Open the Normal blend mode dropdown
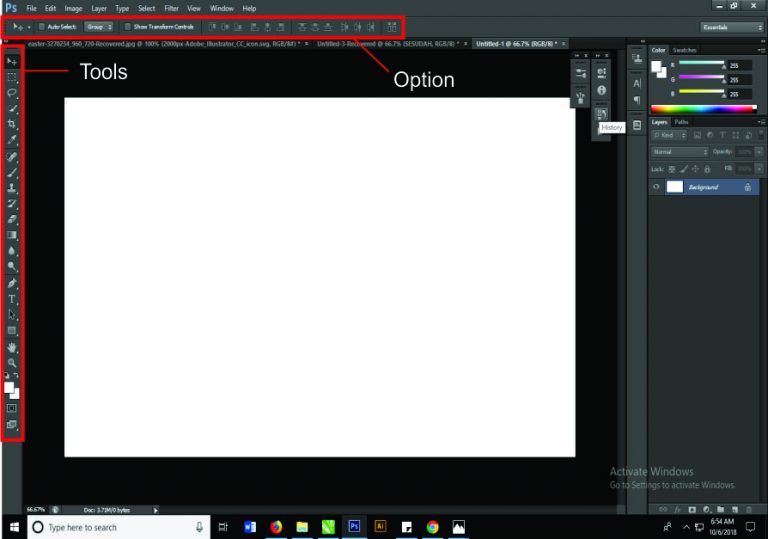Viewport: 768px width, 539px height. (680, 152)
